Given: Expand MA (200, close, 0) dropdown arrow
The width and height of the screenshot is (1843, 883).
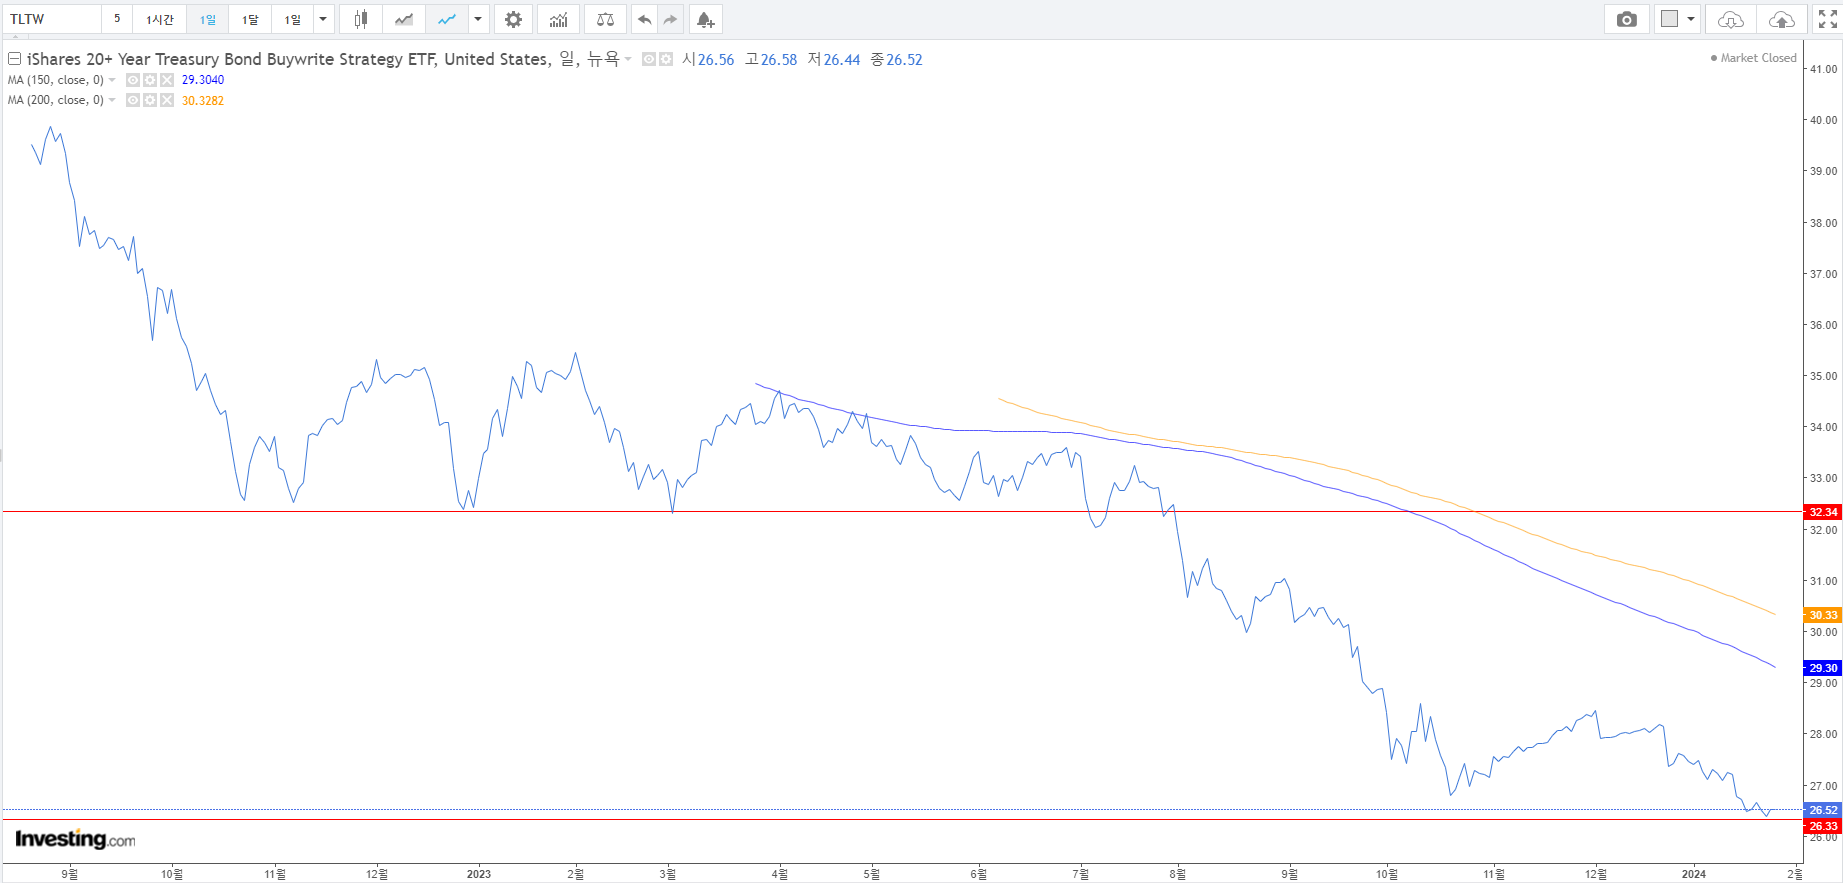Looking at the screenshot, I should [112, 100].
